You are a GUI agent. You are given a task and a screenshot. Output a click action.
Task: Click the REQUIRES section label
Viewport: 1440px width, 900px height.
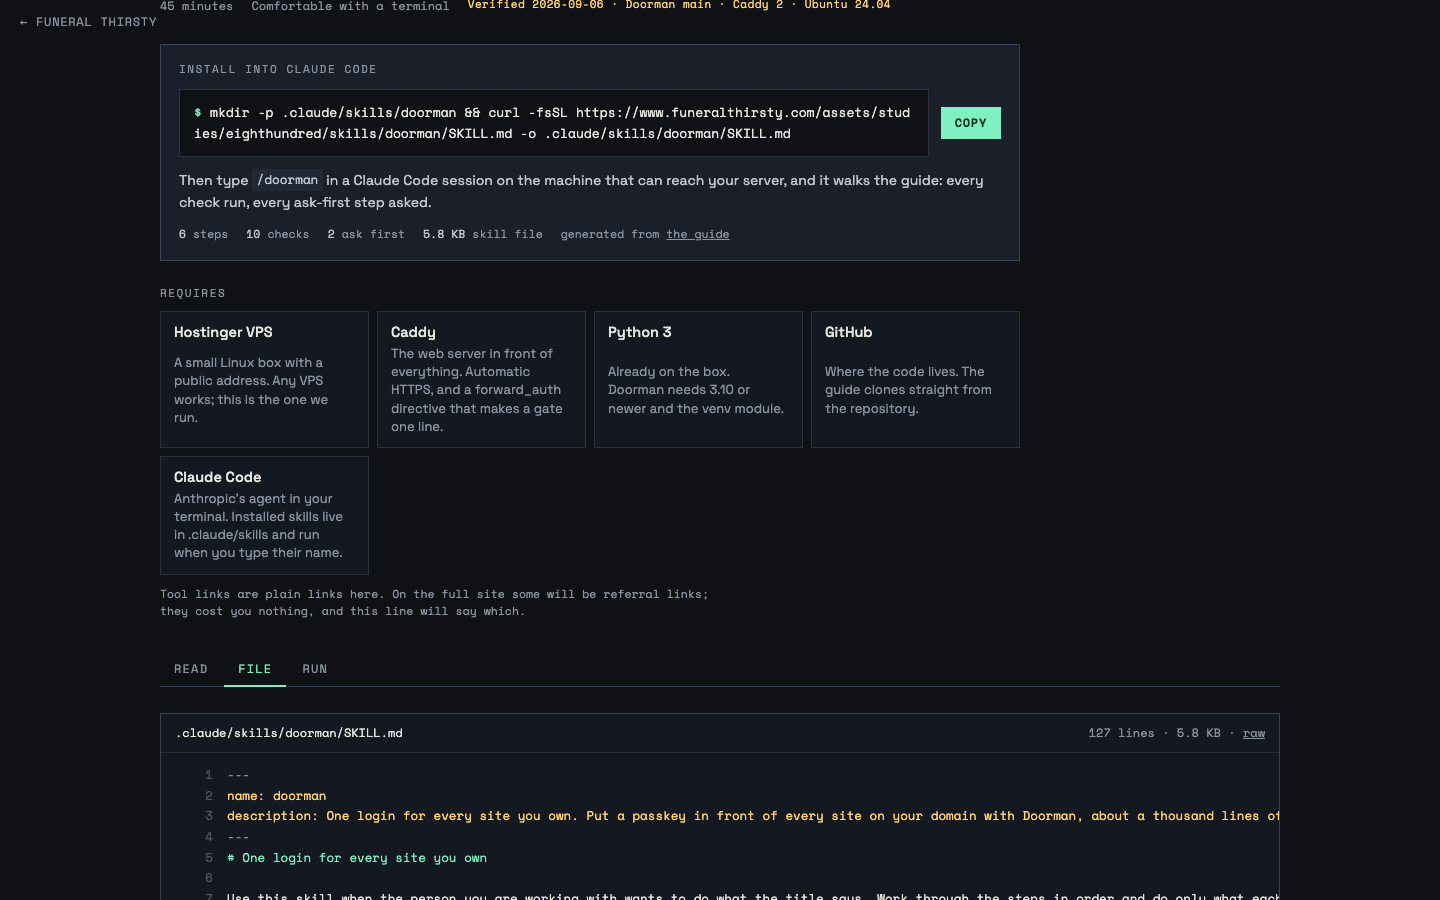(193, 293)
